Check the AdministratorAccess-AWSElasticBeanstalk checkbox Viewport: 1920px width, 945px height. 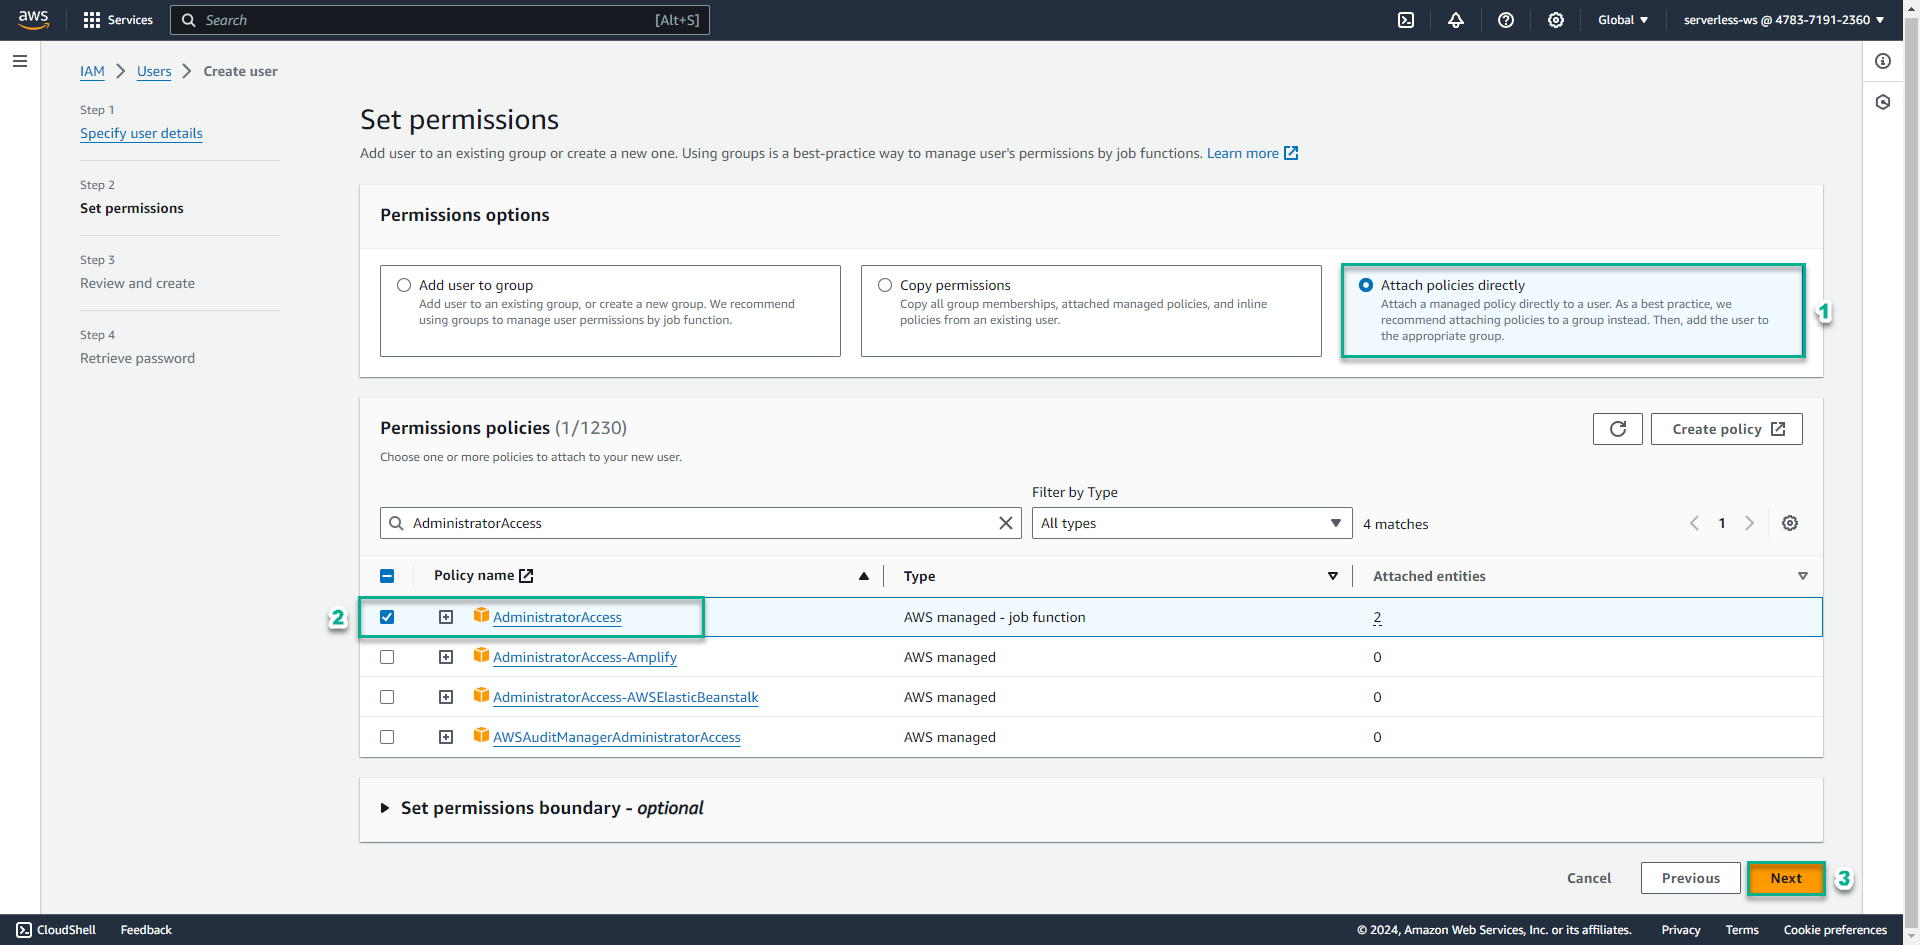(x=387, y=697)
